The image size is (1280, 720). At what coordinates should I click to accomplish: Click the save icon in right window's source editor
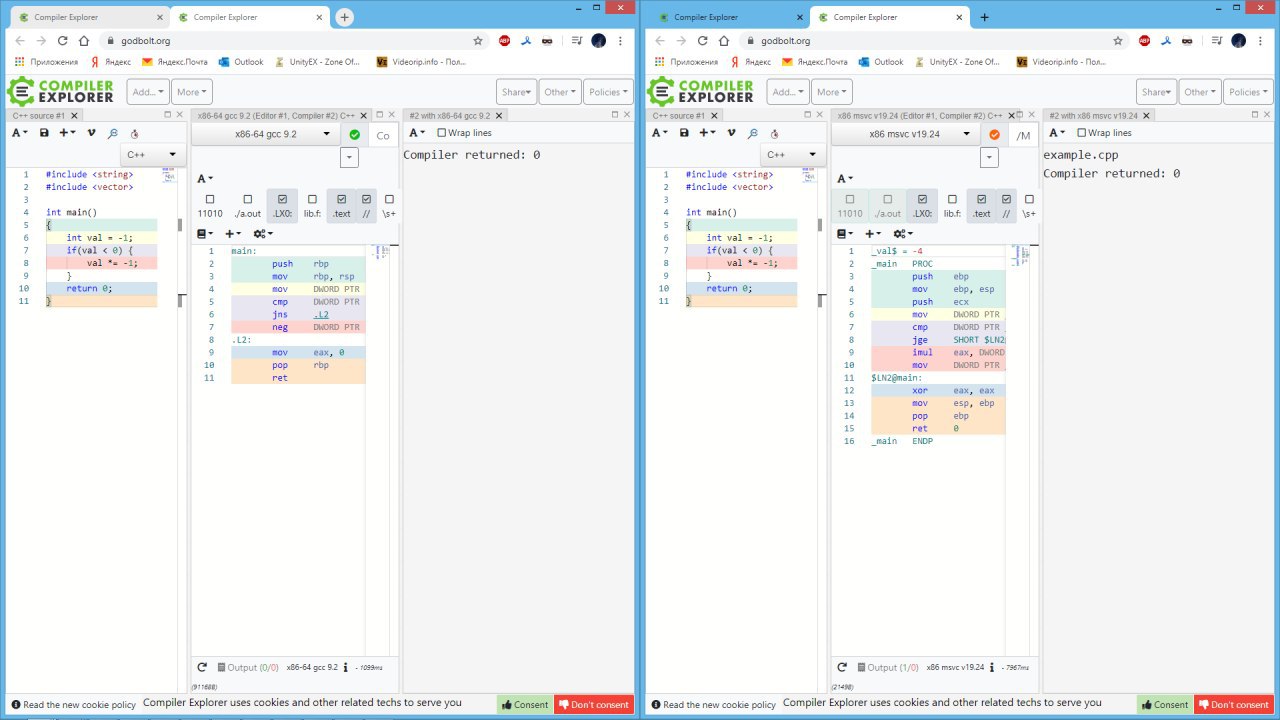click(684, 133)
